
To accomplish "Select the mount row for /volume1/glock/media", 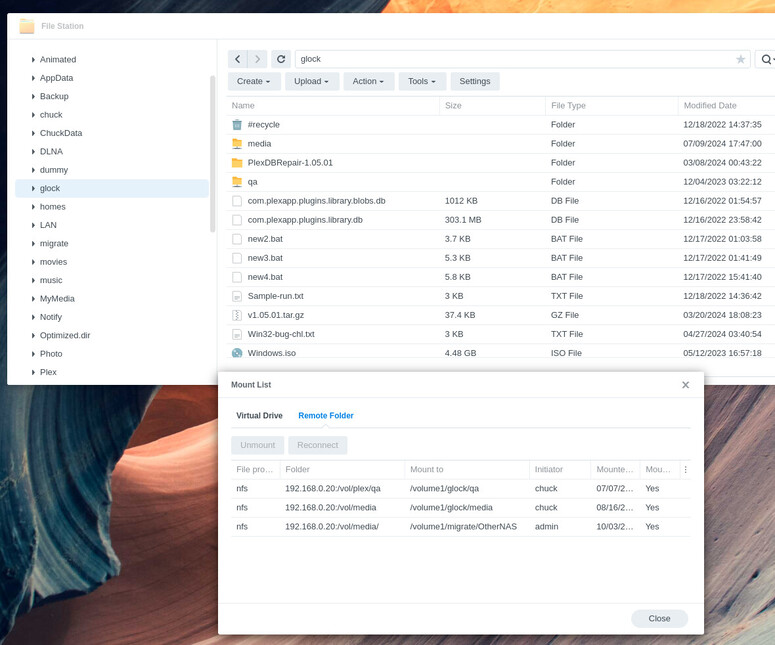I will click(461, 508).
